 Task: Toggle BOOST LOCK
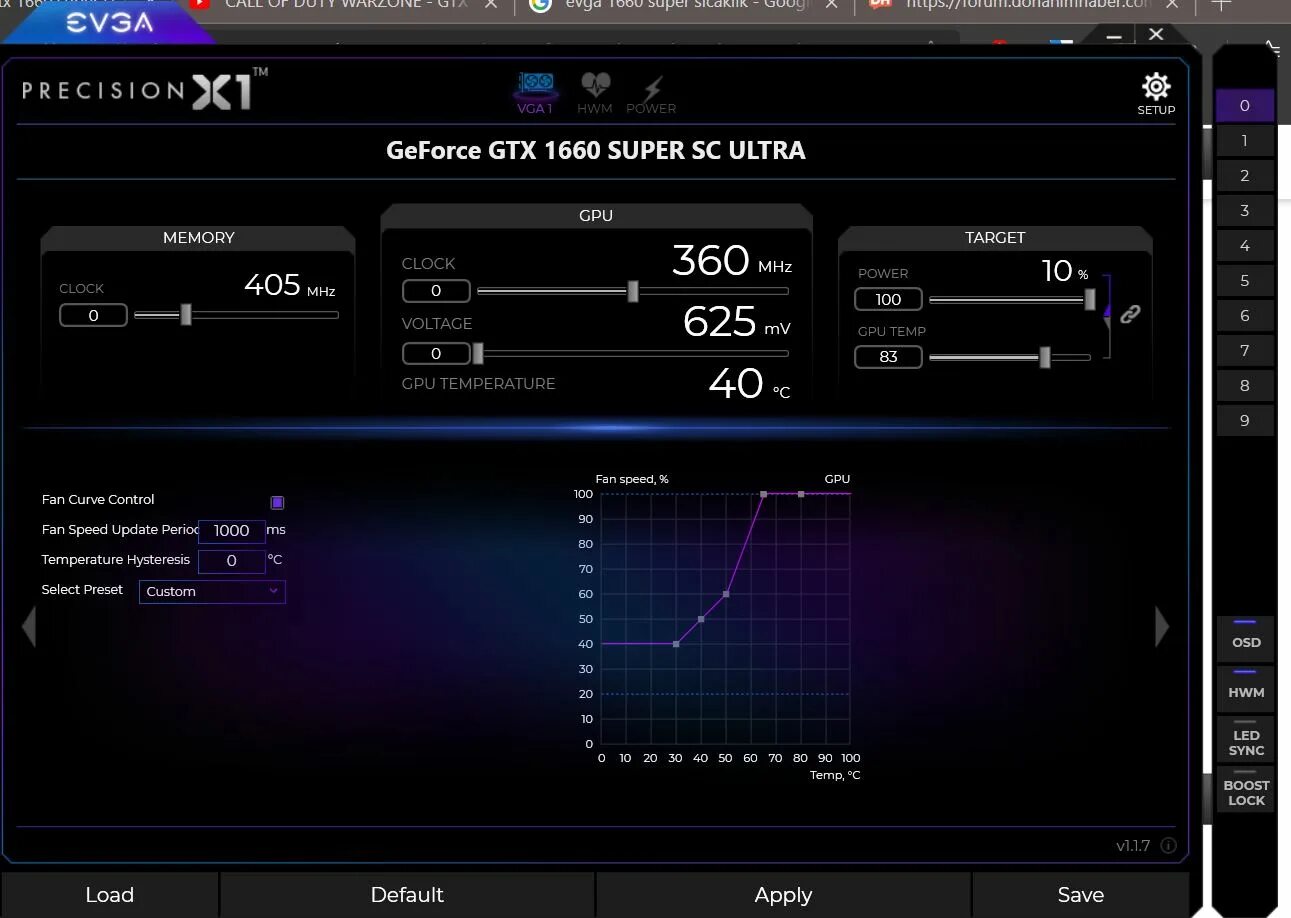[x=1245, y=788]
